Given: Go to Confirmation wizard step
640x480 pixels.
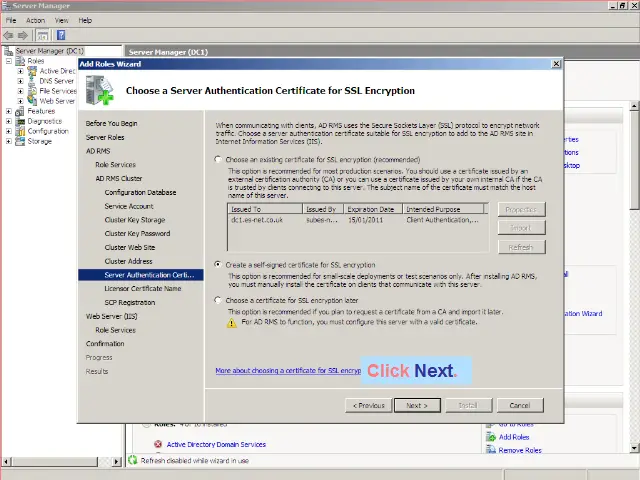Looking at the screenshot, I should coord(105,343).
